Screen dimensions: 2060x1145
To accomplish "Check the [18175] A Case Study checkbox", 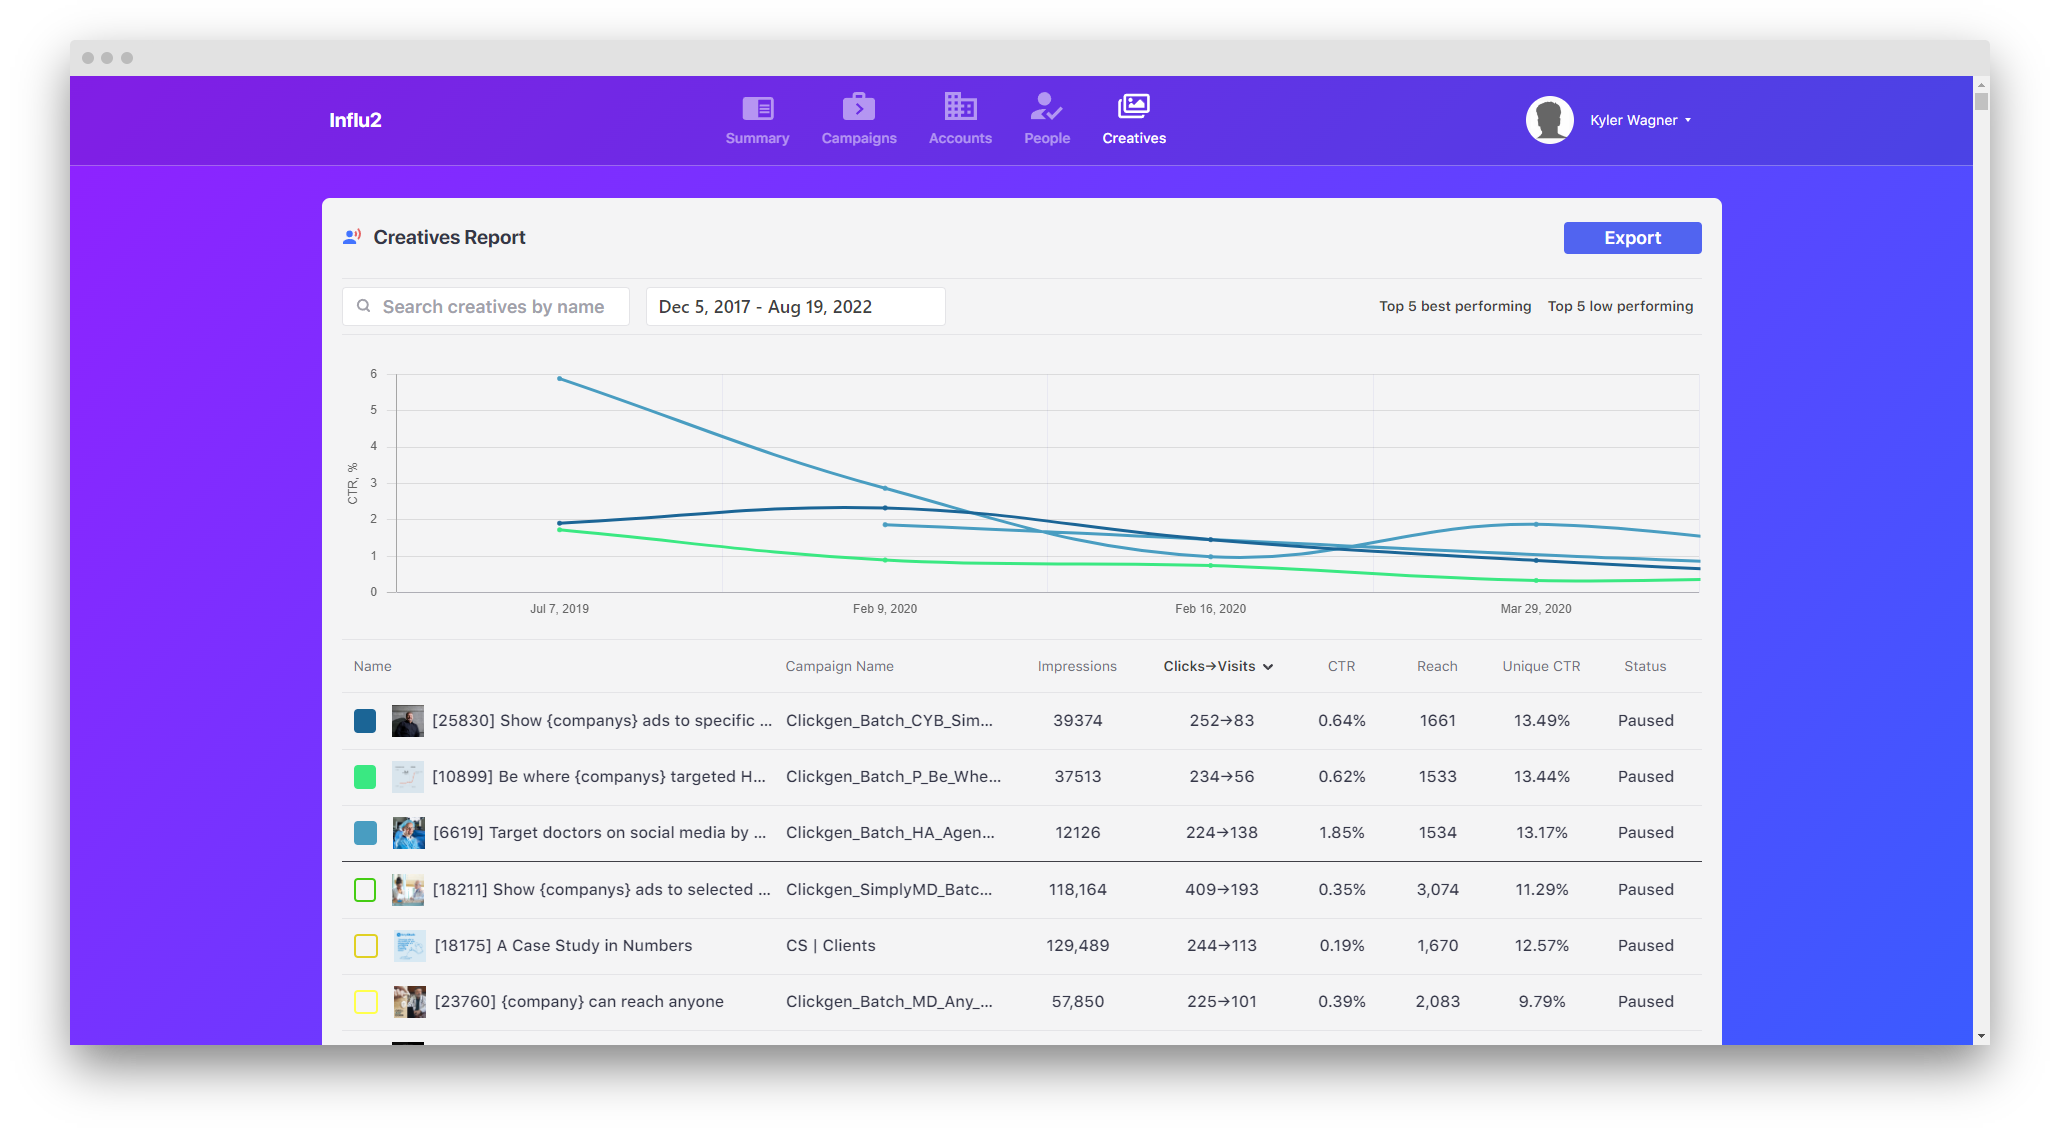I will pyautogui.click(x=365, y=946).
